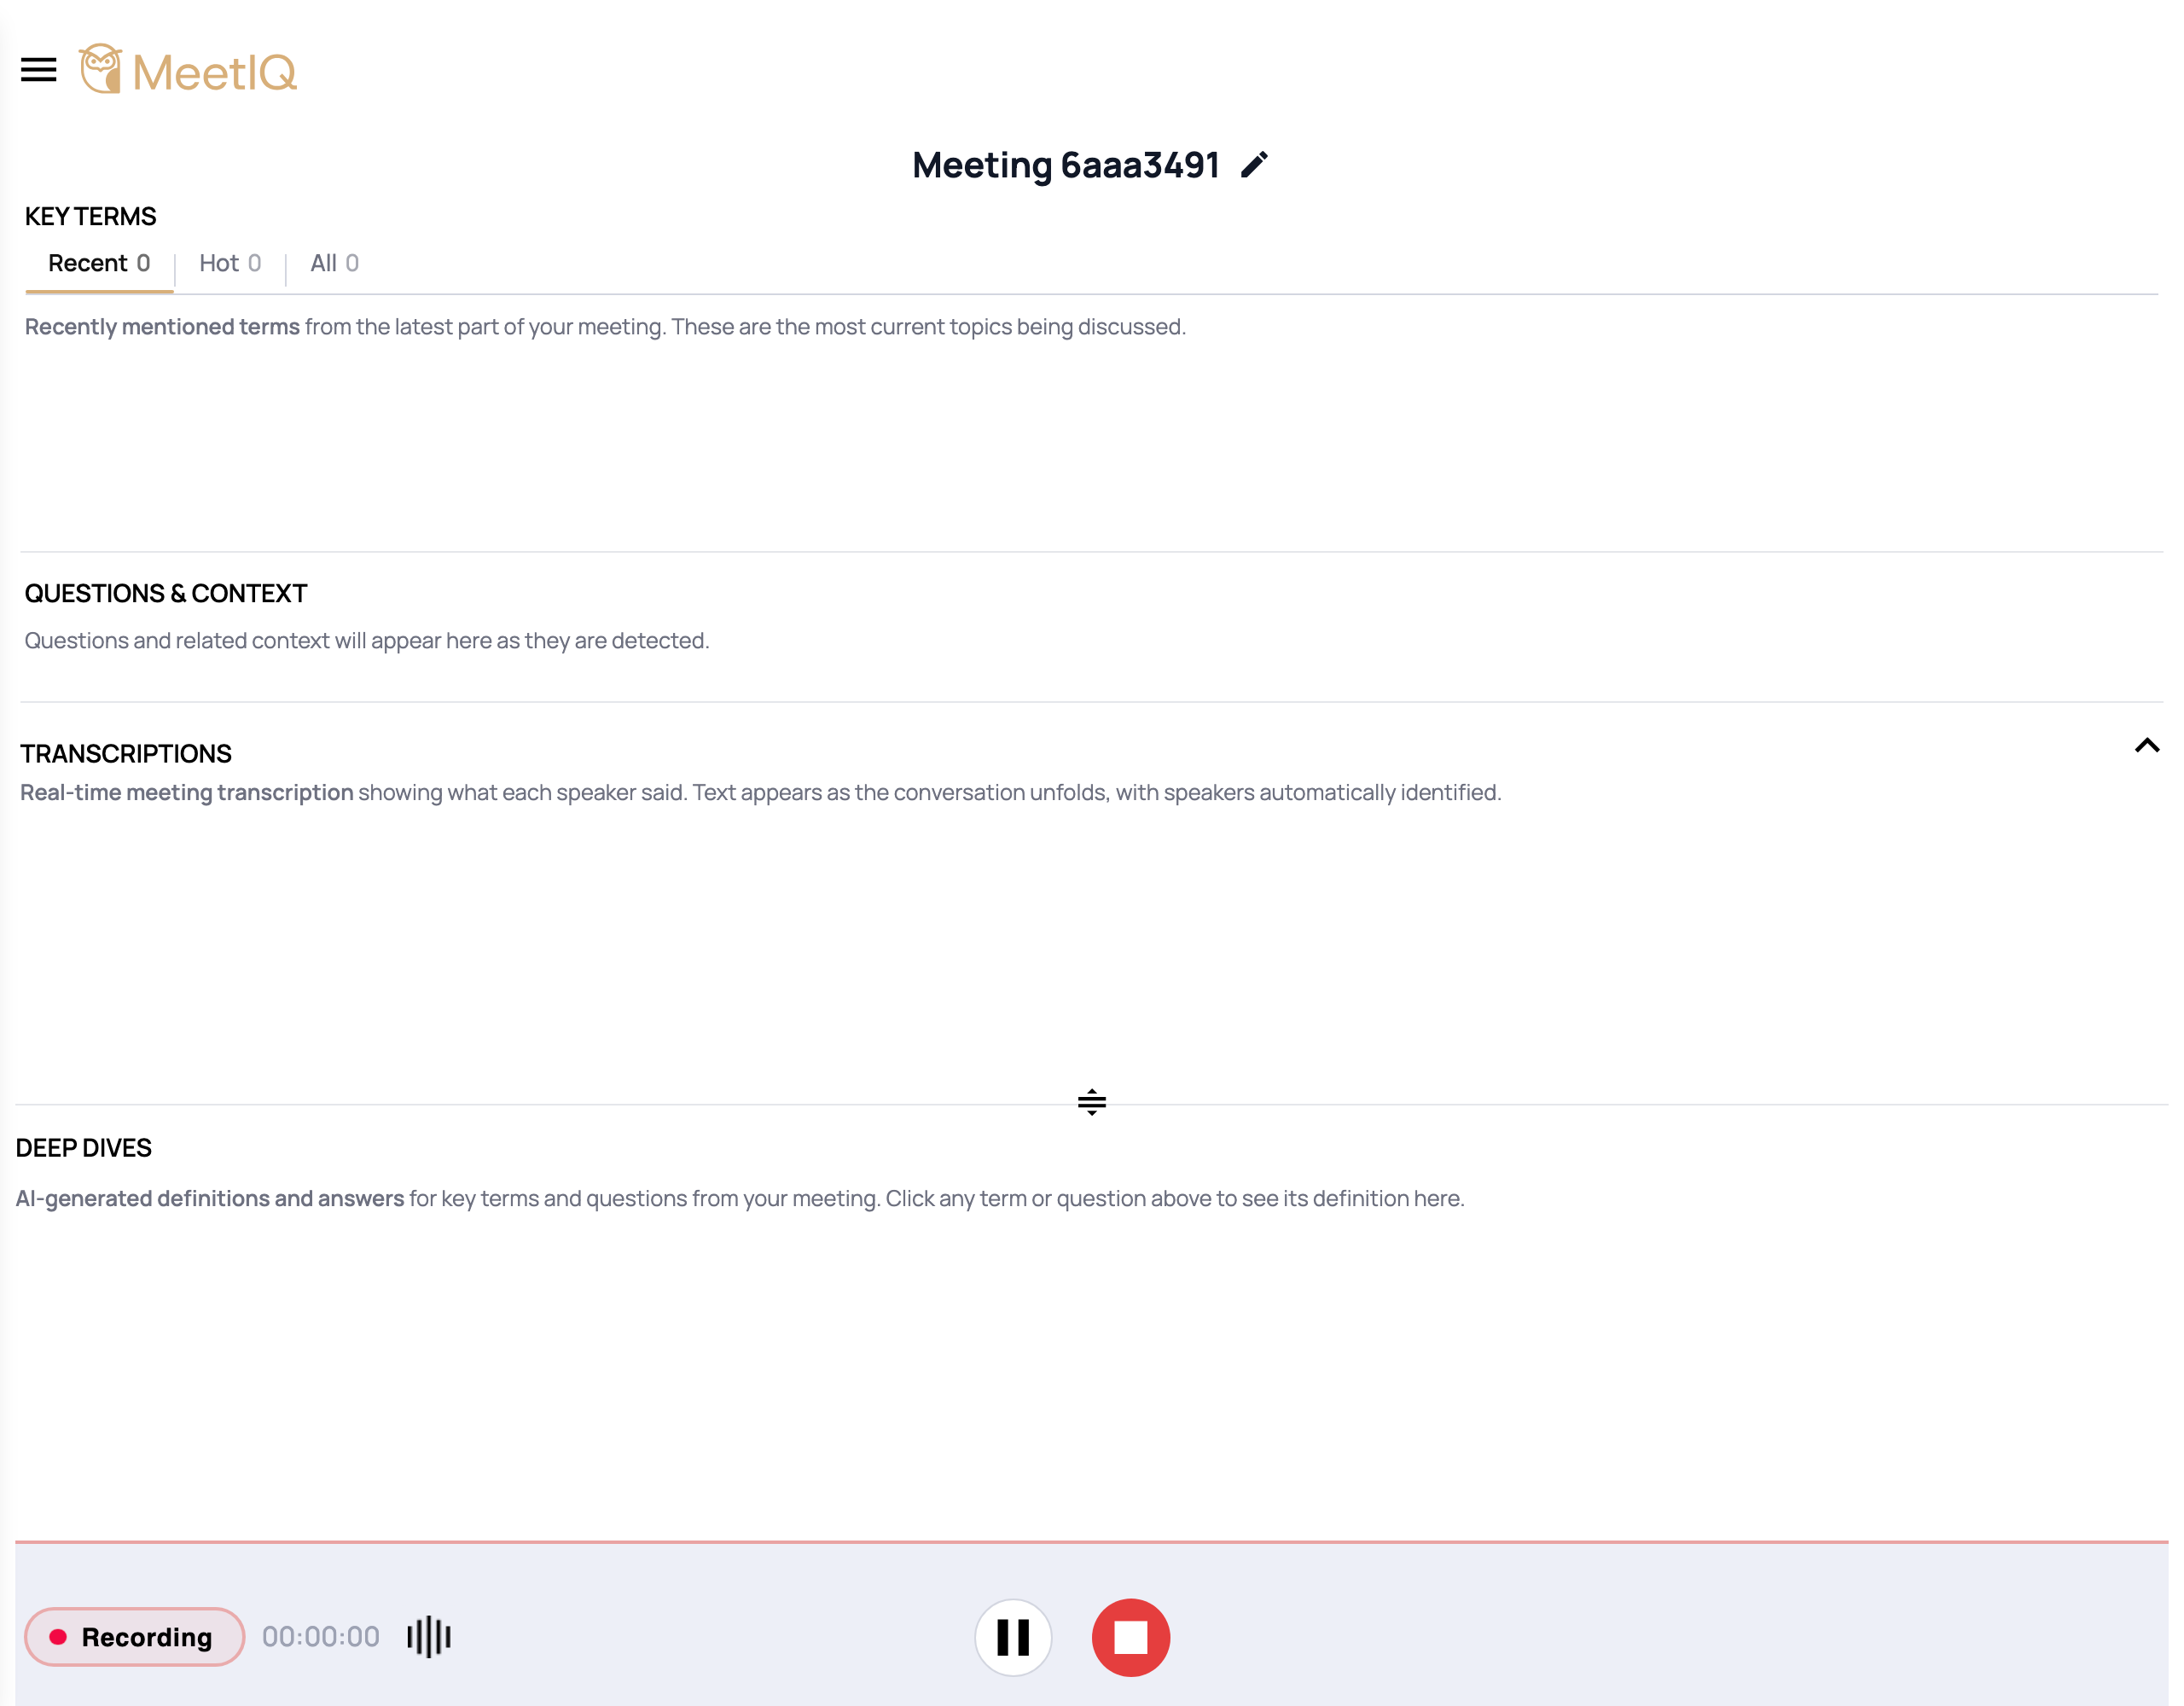Click the KEY TERMS heading

tap(90, 217)
